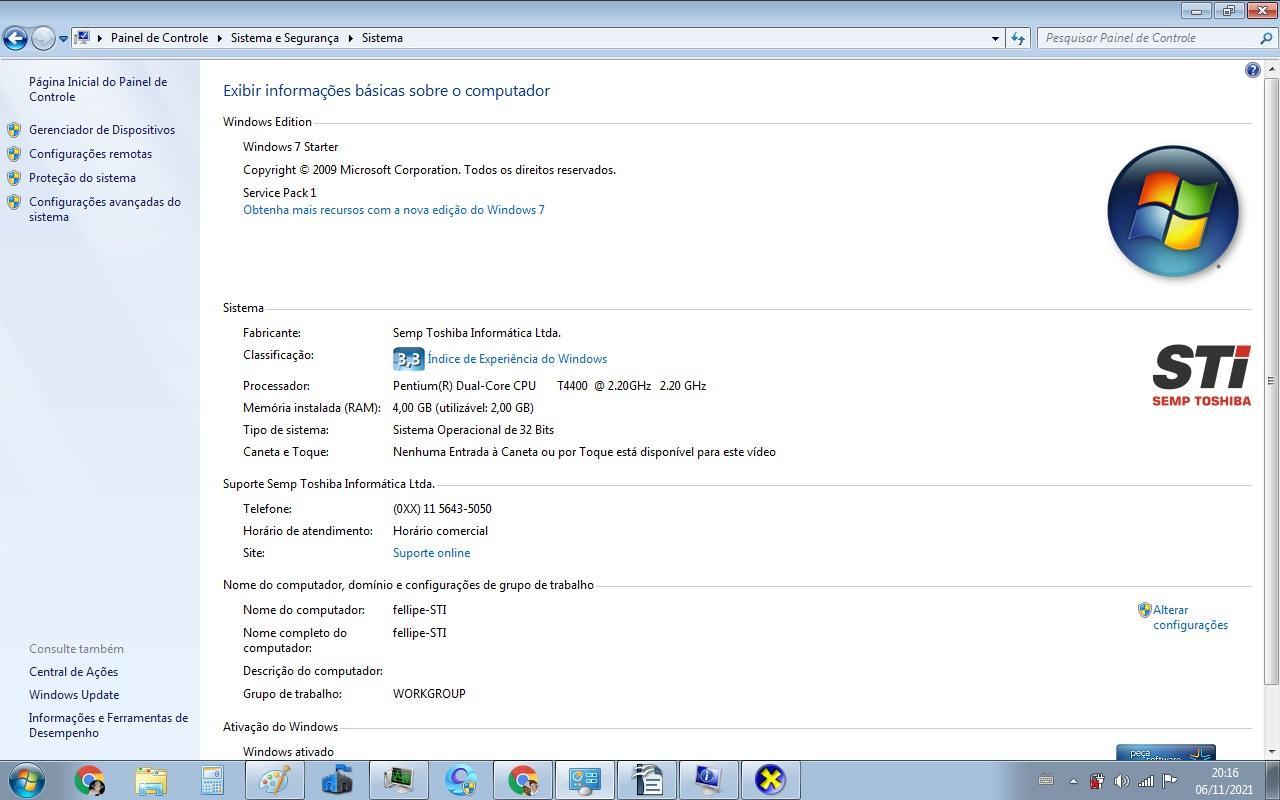Open the blue castle app in taskbar
This screenshot has height=800, width=1280.
(337, 780)
